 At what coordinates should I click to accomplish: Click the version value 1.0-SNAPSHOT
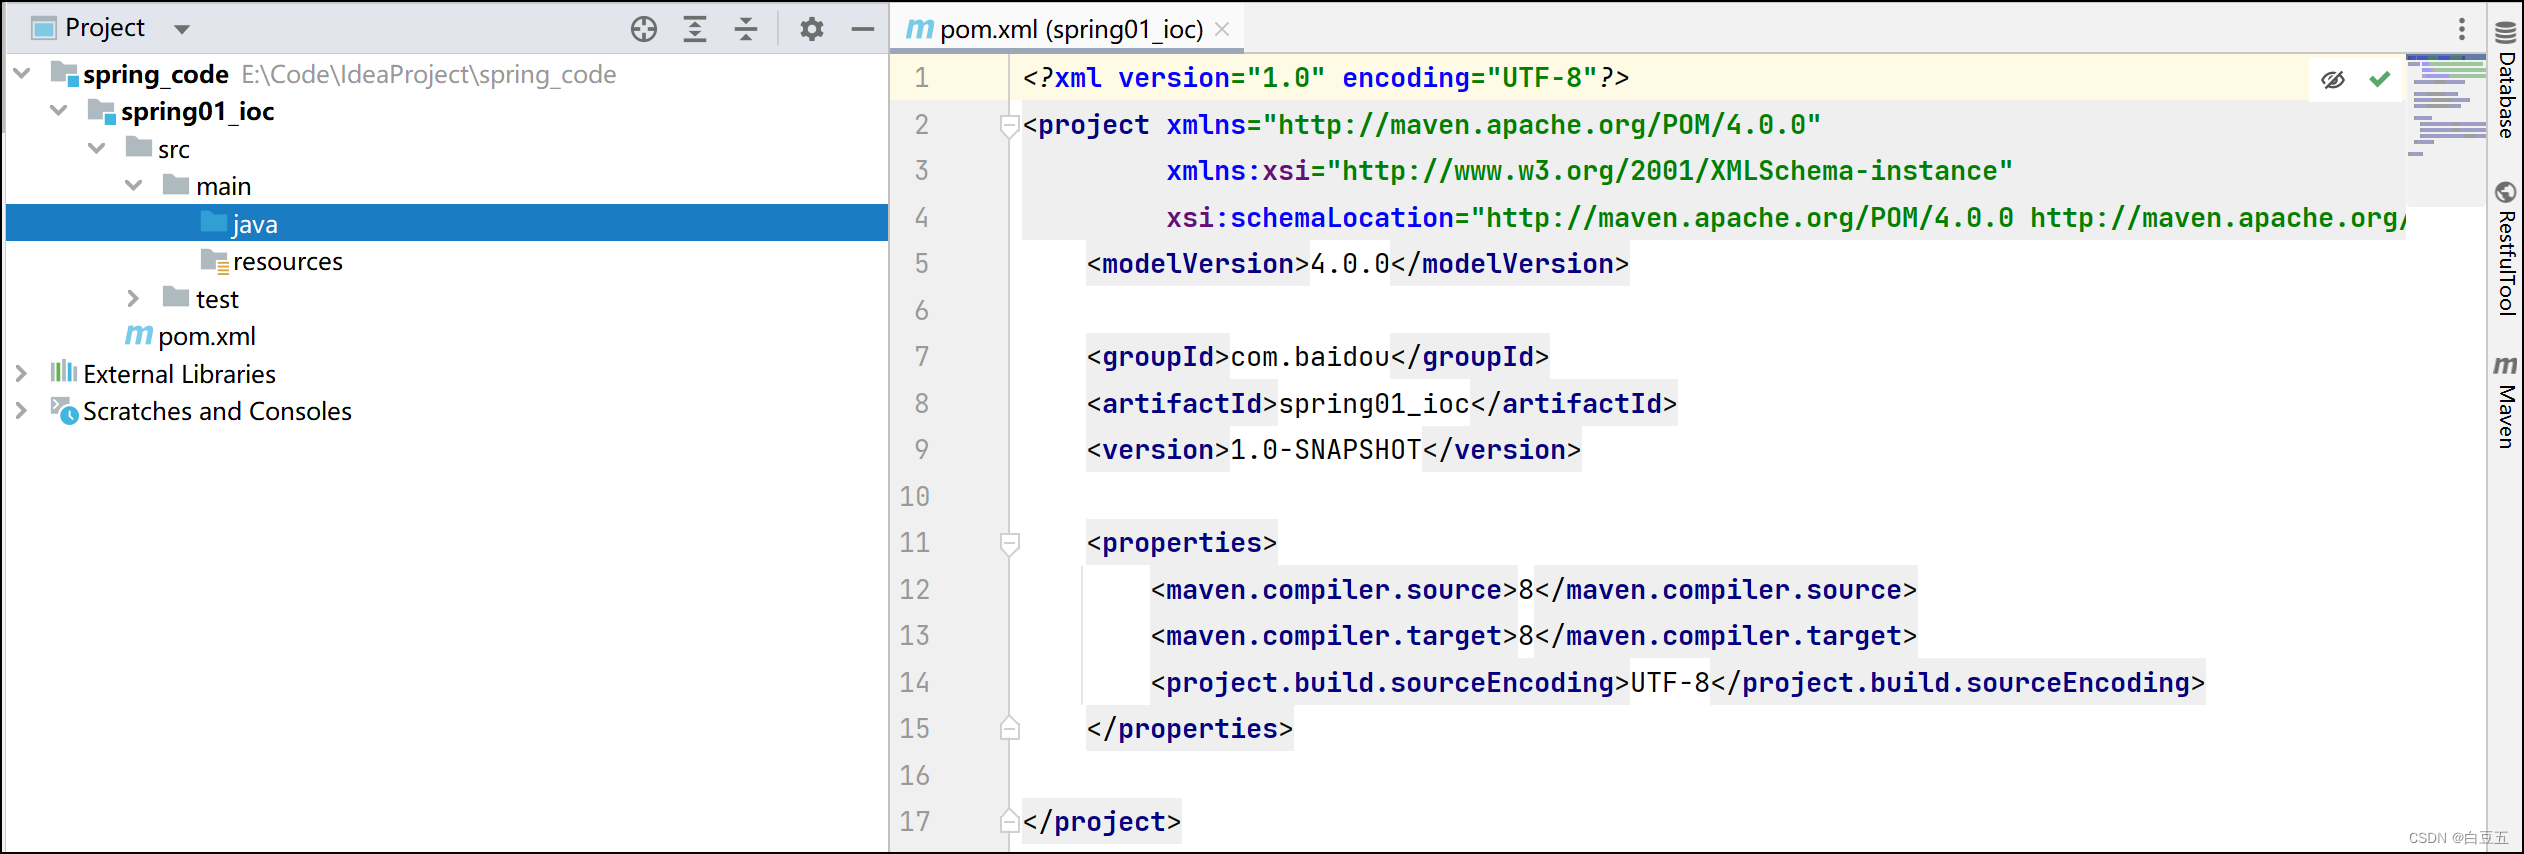1326,450
